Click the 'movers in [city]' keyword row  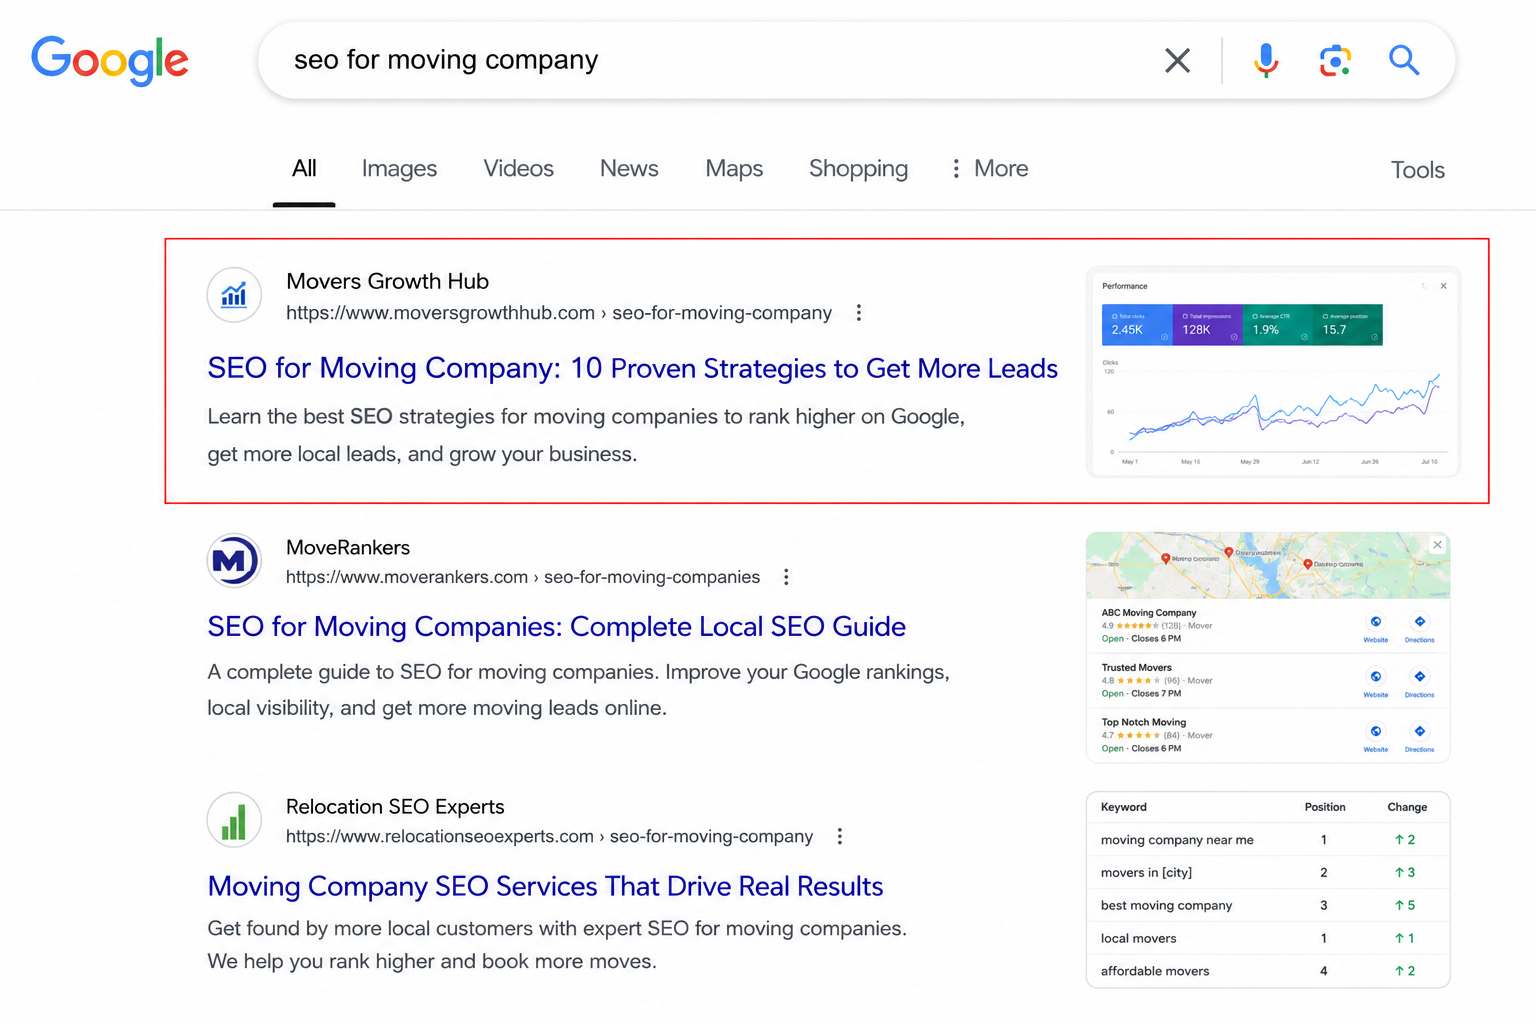1268,873
